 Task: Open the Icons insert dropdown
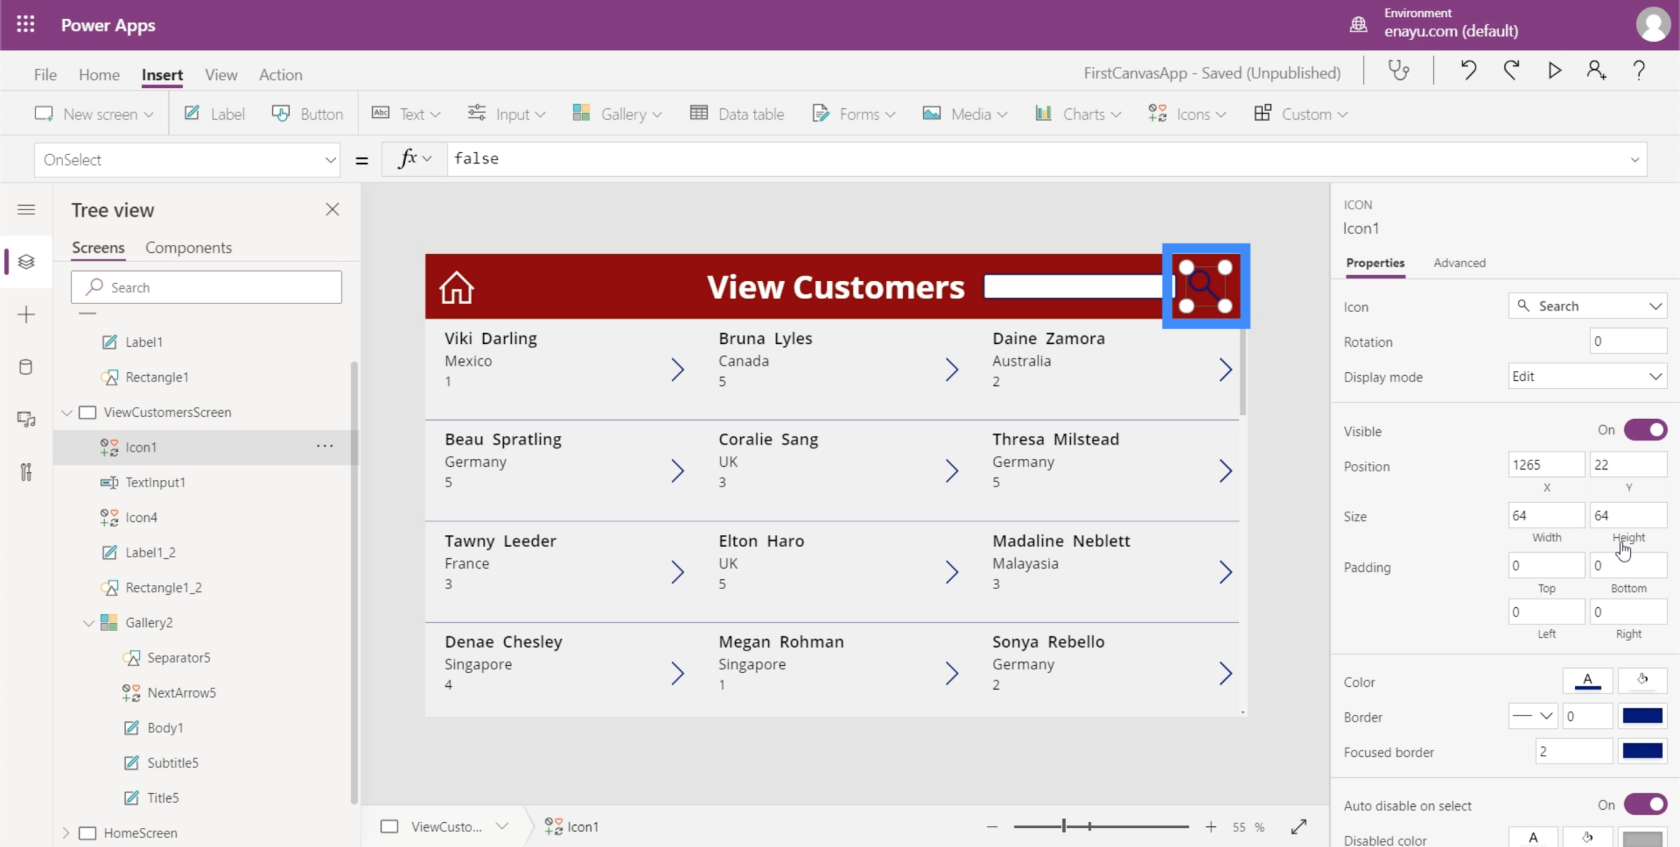click(x=1187, y=114)
